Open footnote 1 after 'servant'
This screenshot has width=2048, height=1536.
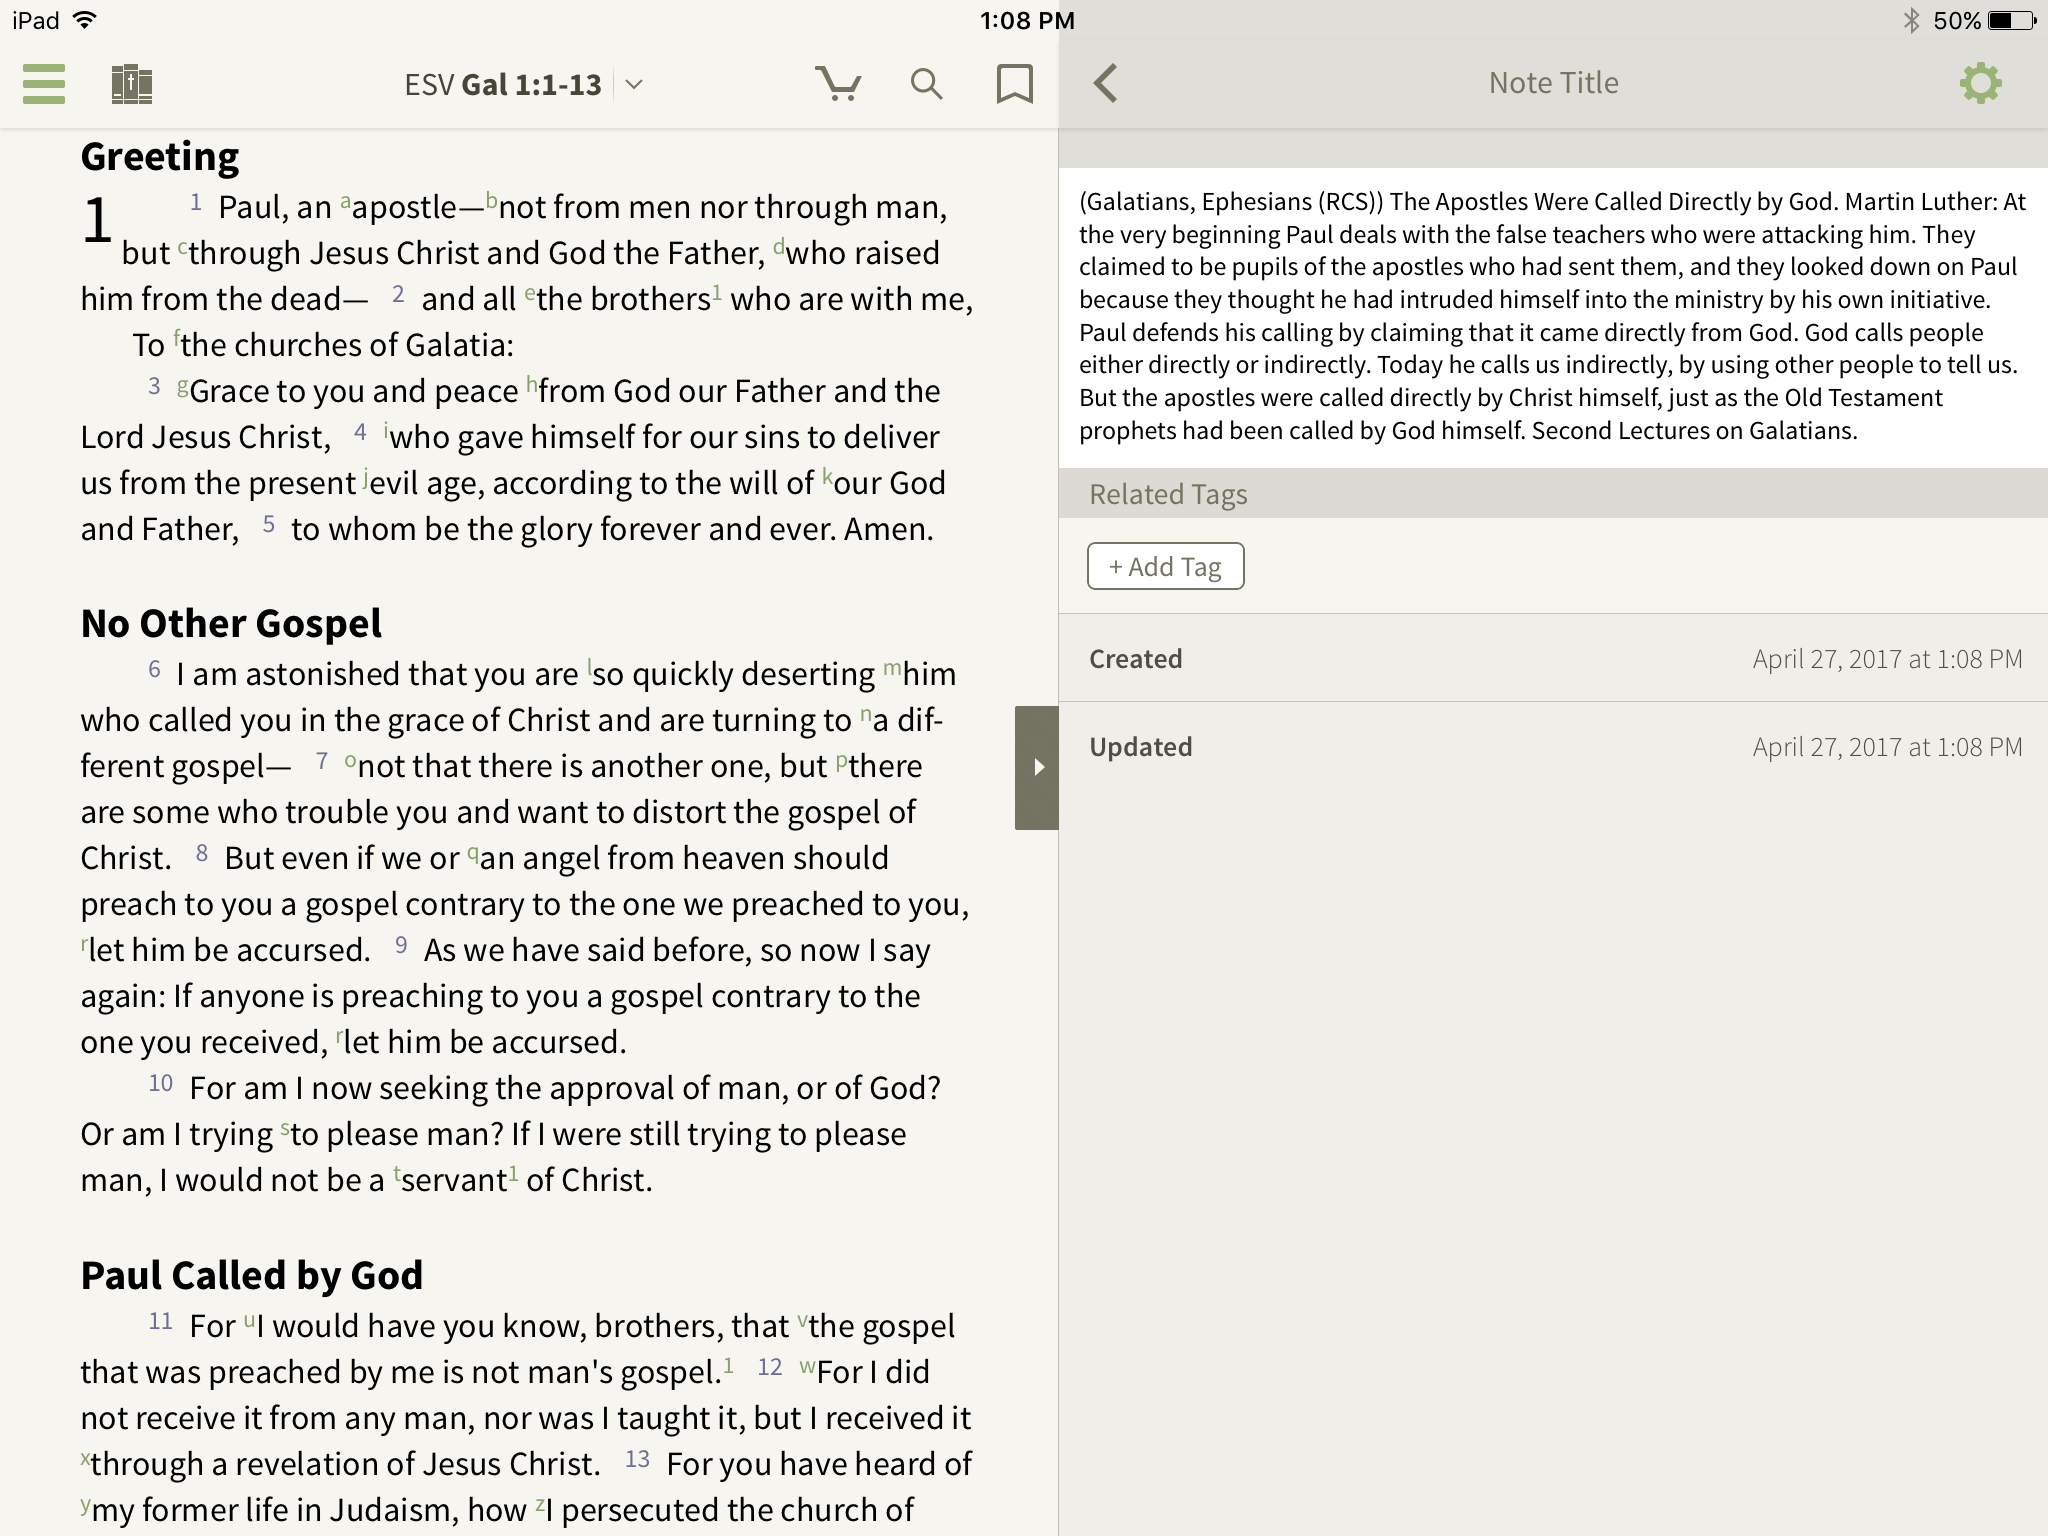[x=514, y=1173]
